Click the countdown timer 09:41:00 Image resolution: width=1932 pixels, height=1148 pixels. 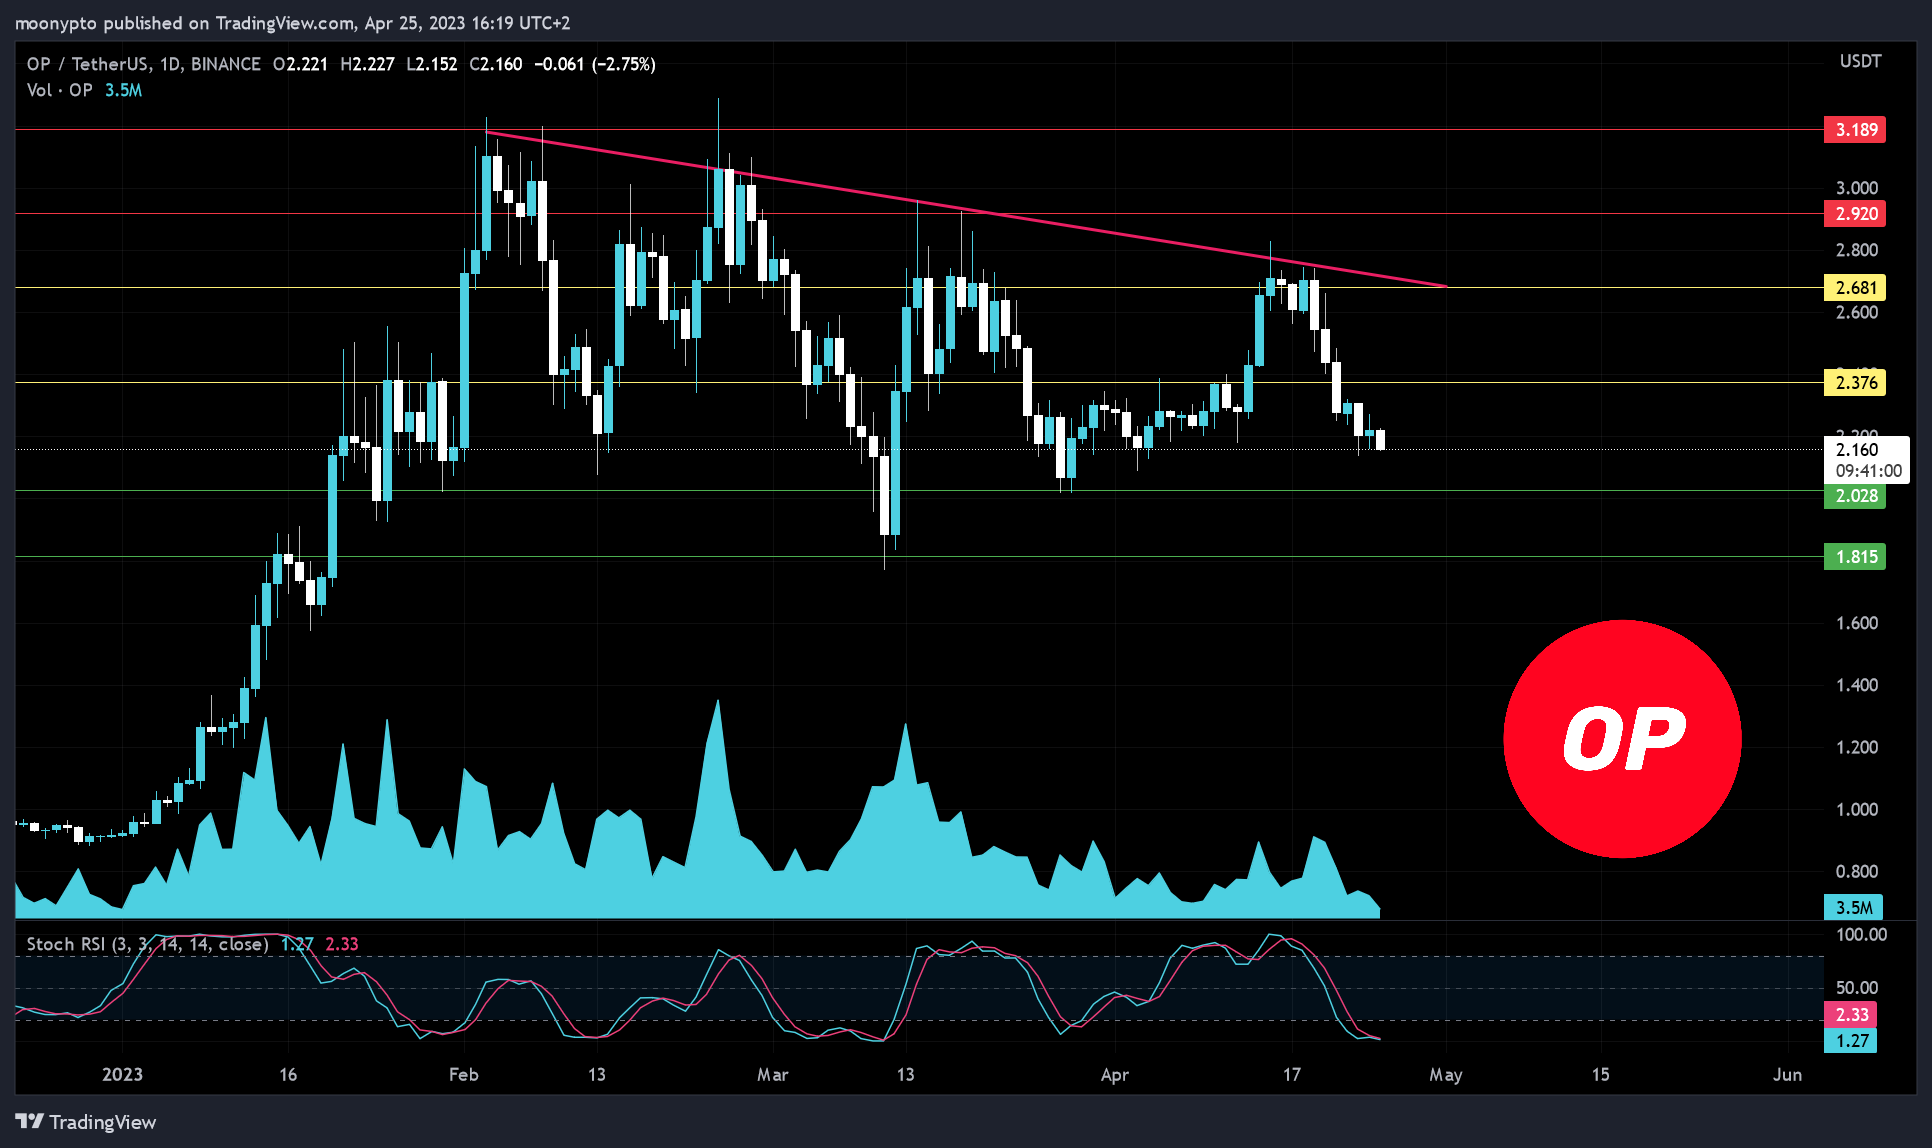coord(1869,471)
